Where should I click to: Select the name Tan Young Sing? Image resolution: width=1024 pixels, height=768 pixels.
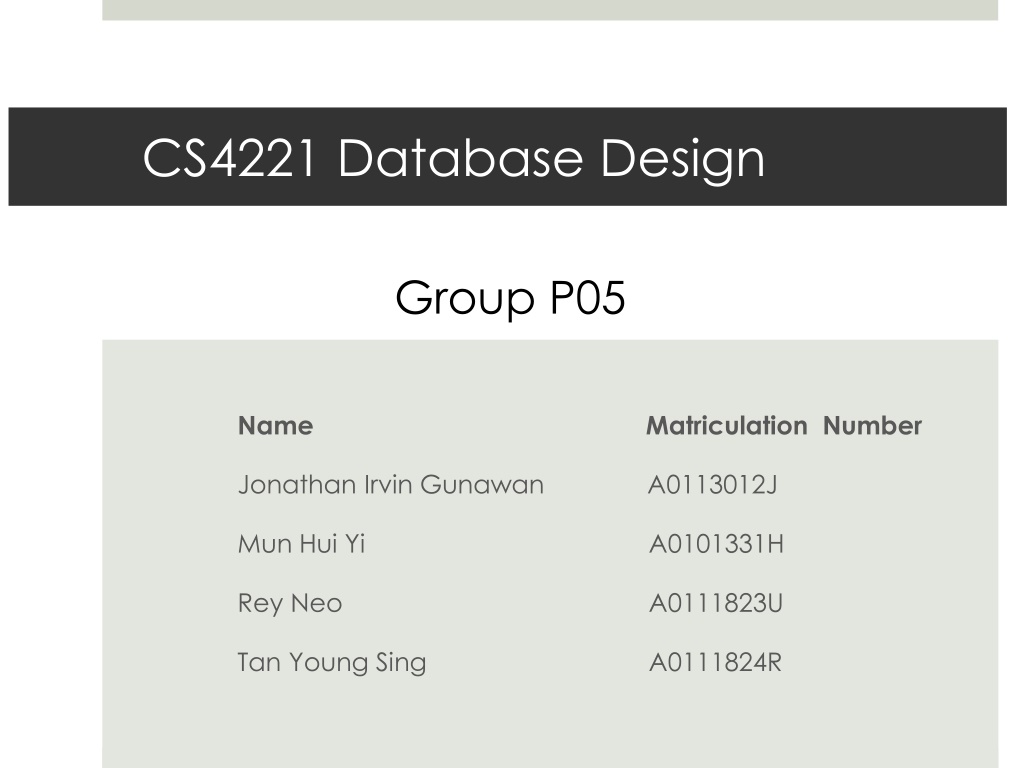tap(332, 662)
